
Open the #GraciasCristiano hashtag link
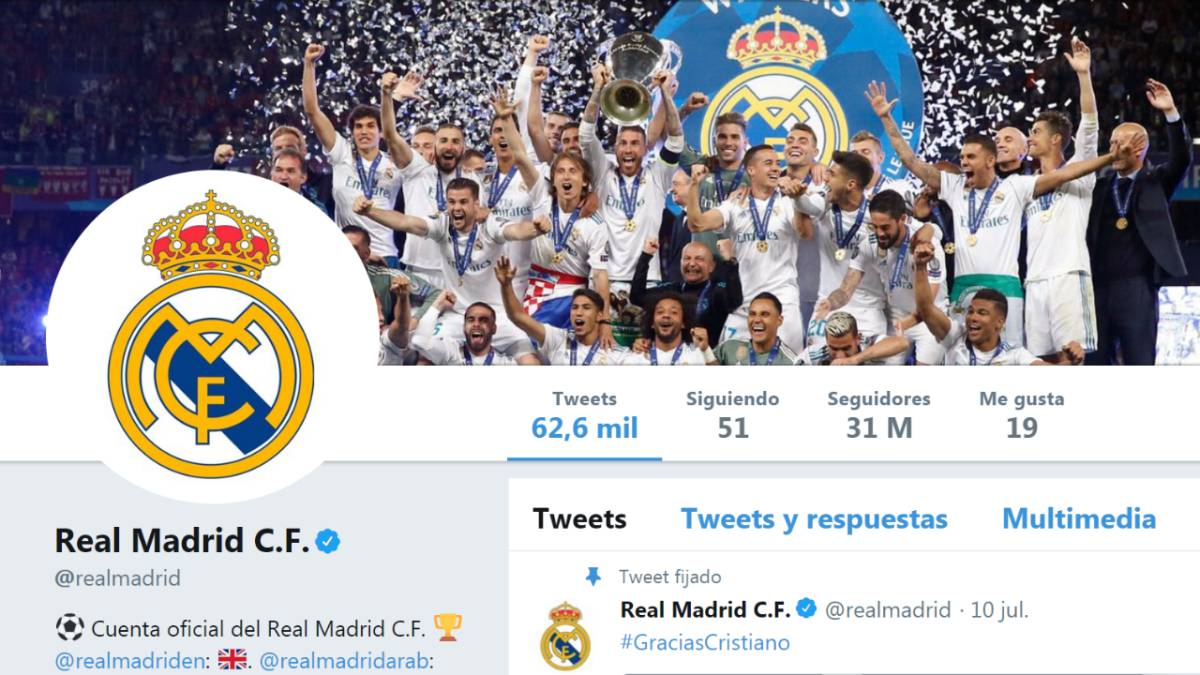[705, 642]
